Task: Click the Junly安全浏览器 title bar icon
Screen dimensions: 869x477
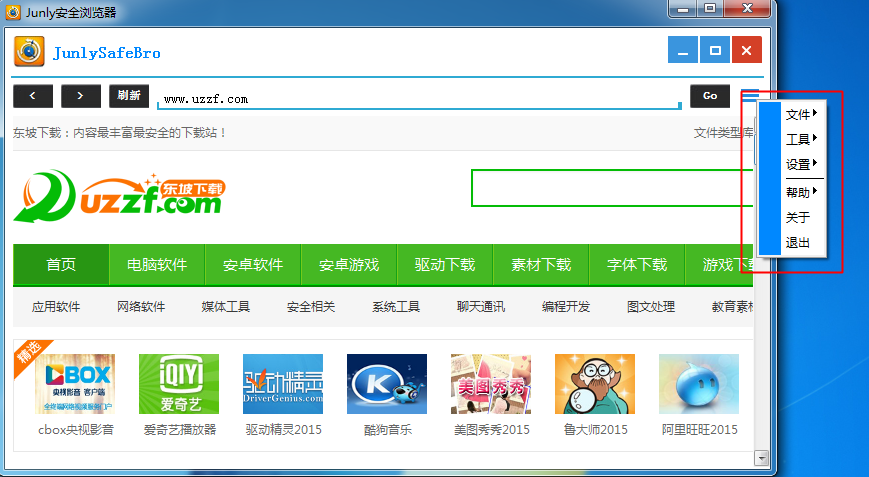Action: click(x=13, y=12)
